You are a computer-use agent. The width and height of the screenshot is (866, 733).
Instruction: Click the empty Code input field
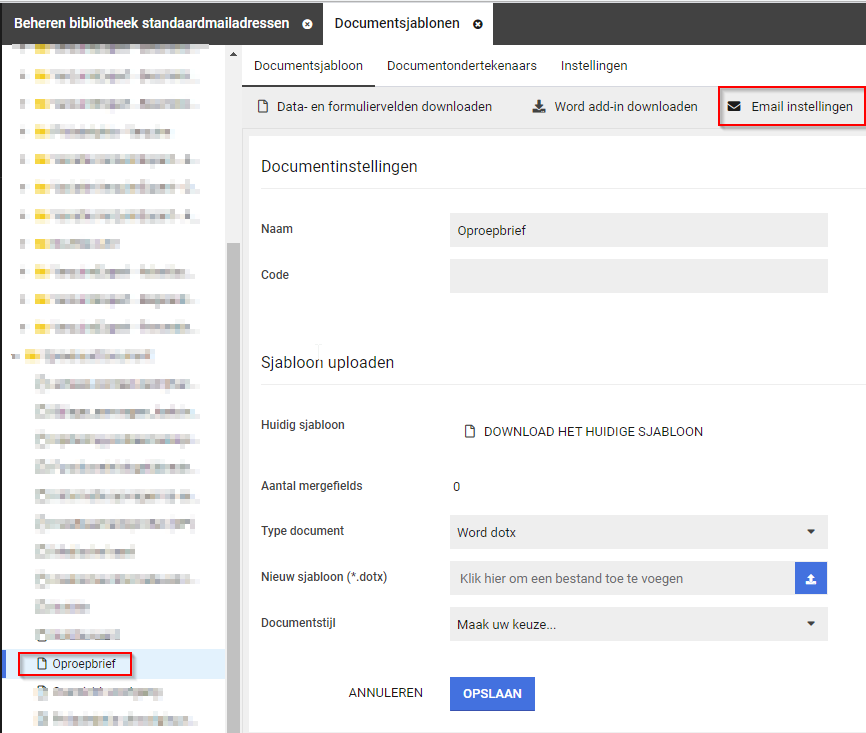point(638,276)
